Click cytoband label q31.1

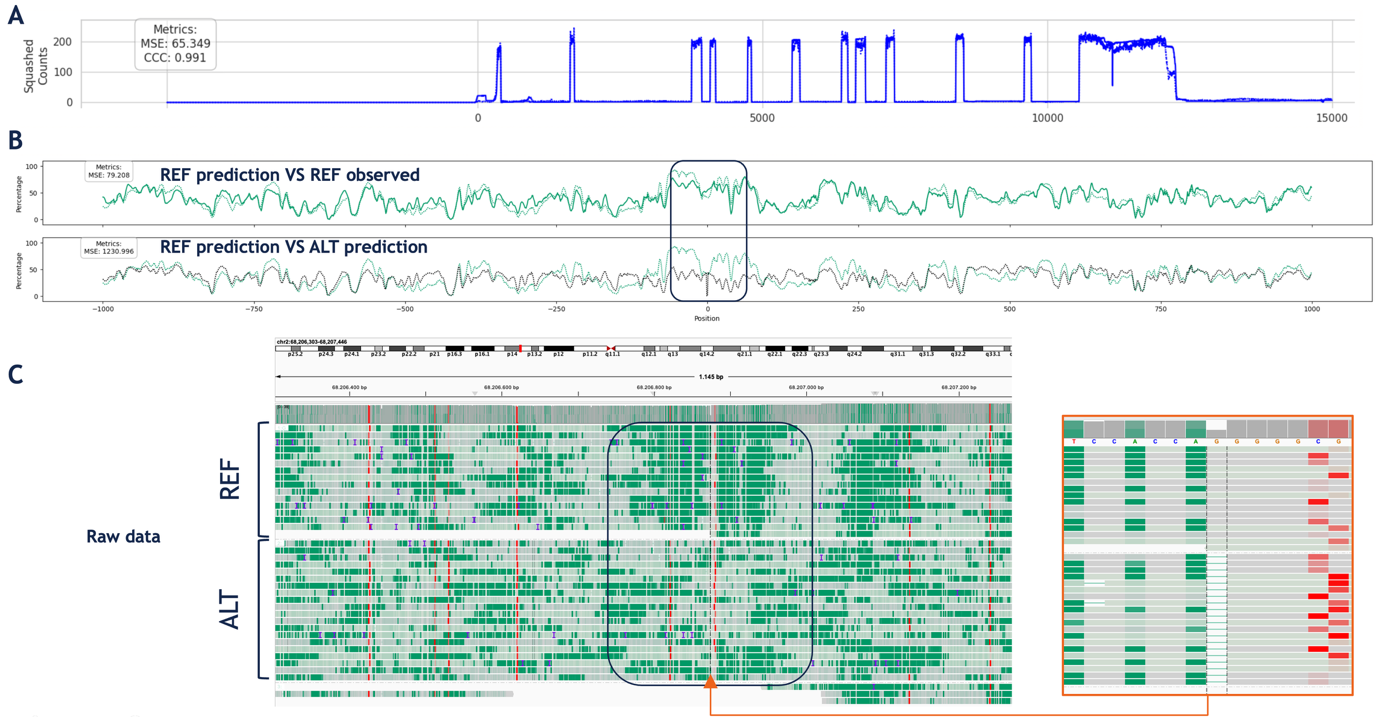click(x=898, y=354)
